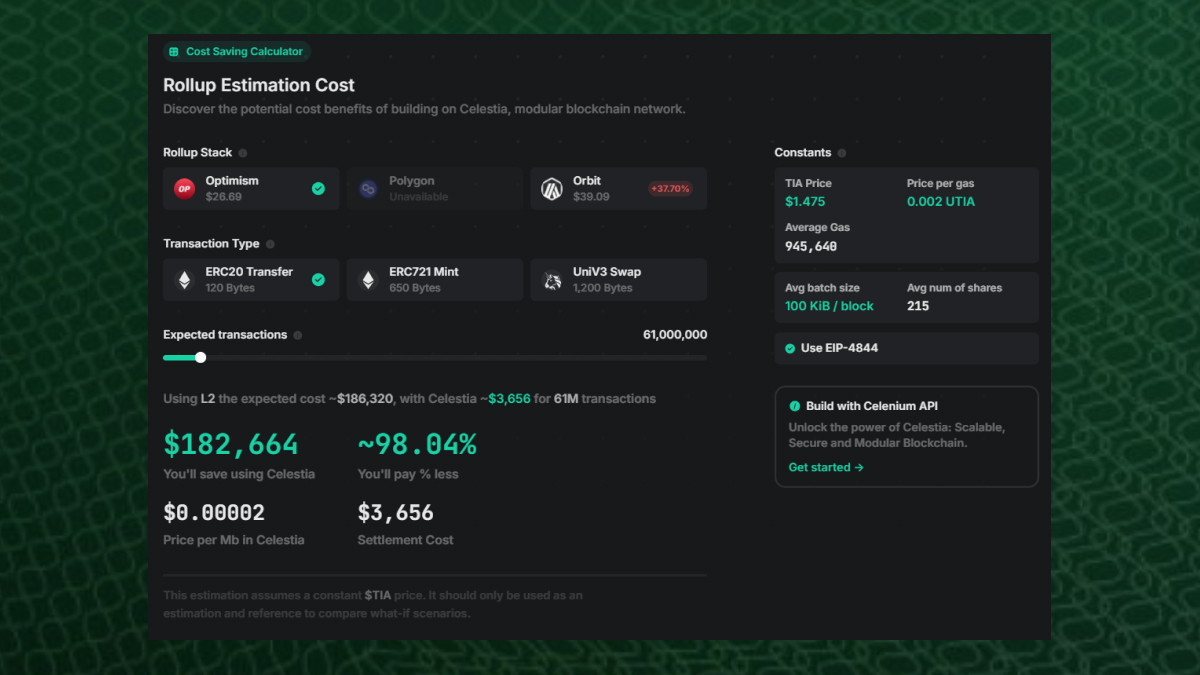Screen dimensions: 1200x675
Task: Select the Optimism rollup stack option
Action: (x=251, y=188)
